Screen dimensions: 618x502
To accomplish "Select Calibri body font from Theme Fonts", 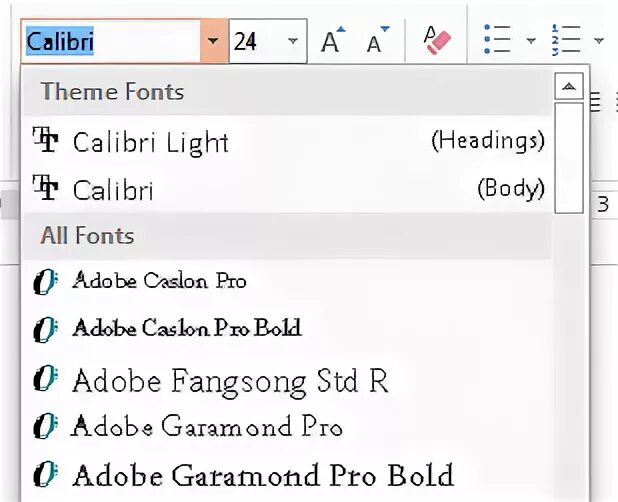I will pos(287,189).
